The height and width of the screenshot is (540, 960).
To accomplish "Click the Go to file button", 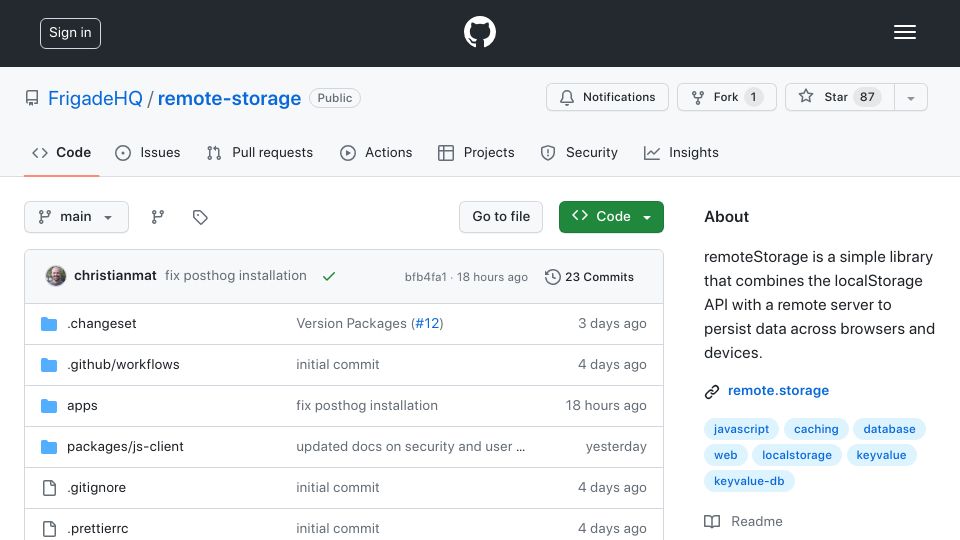I will pos(501,217).
